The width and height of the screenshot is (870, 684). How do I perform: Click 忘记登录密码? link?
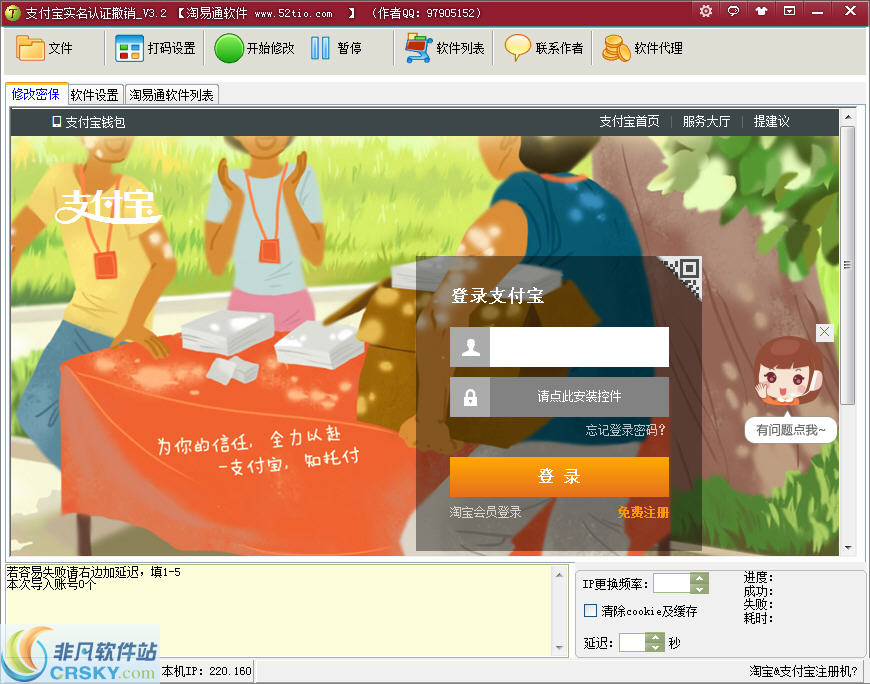coord(625,430)
